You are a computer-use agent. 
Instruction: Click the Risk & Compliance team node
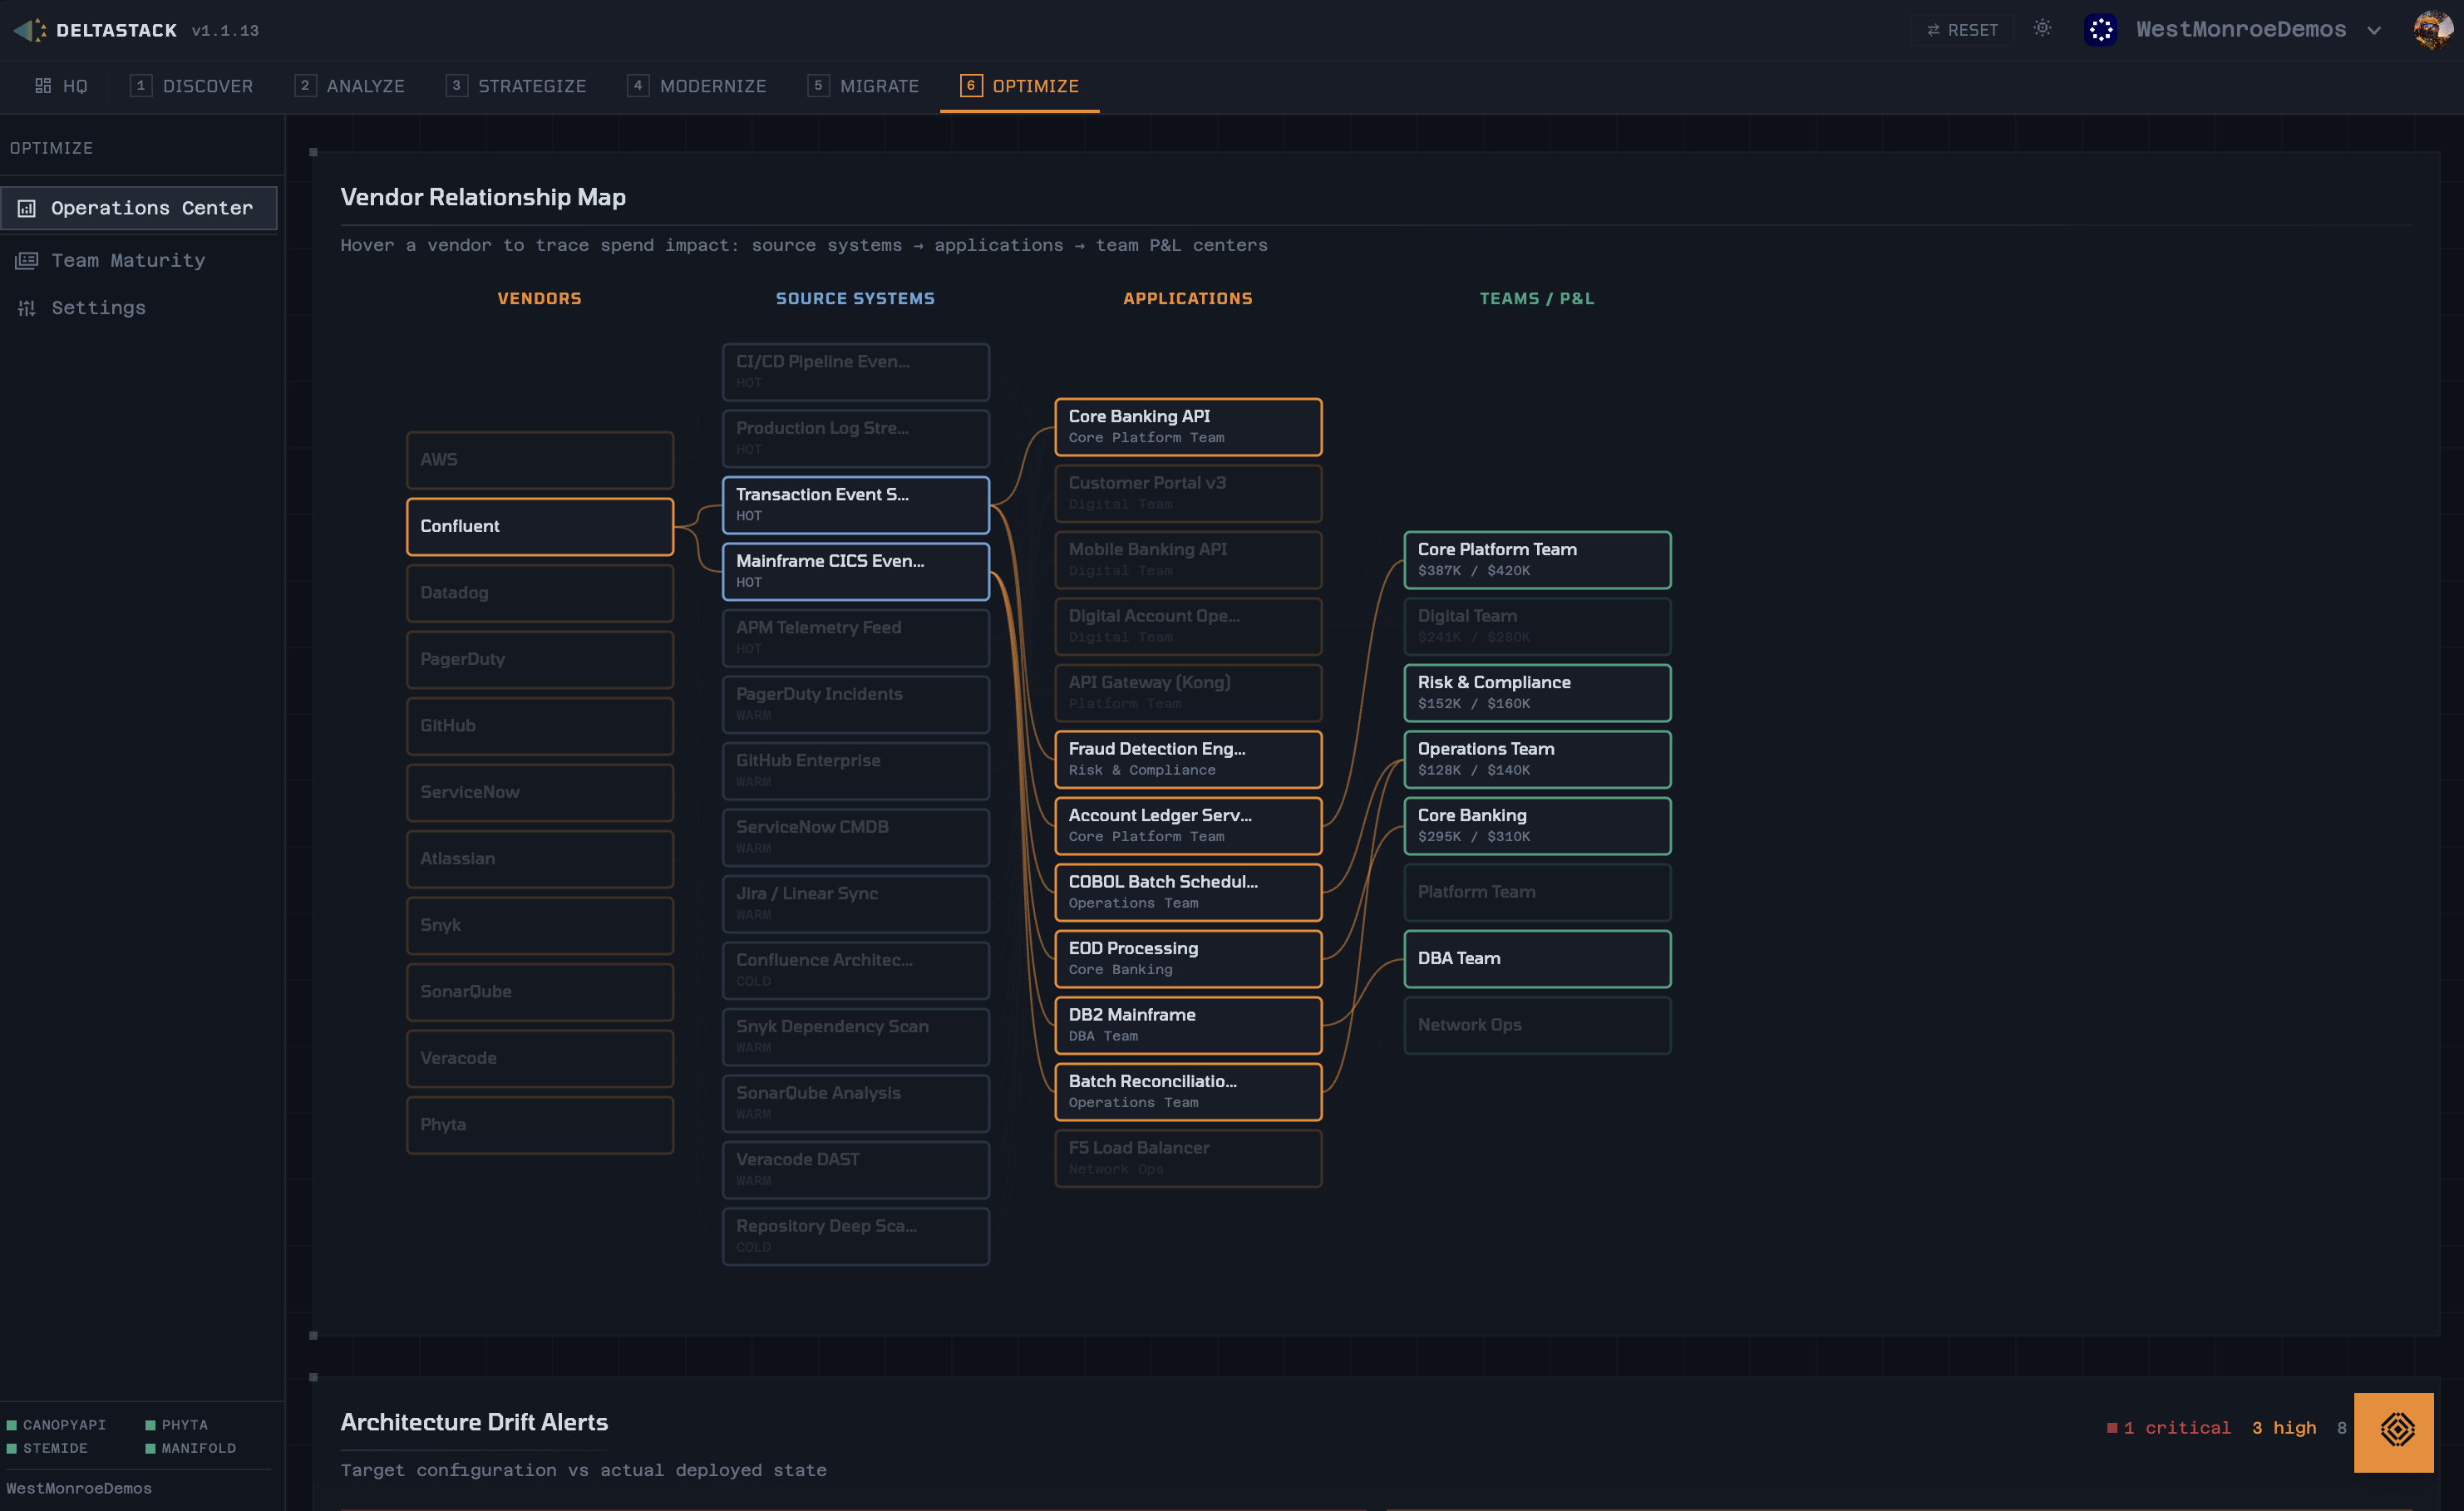(x=1537, y=693)
